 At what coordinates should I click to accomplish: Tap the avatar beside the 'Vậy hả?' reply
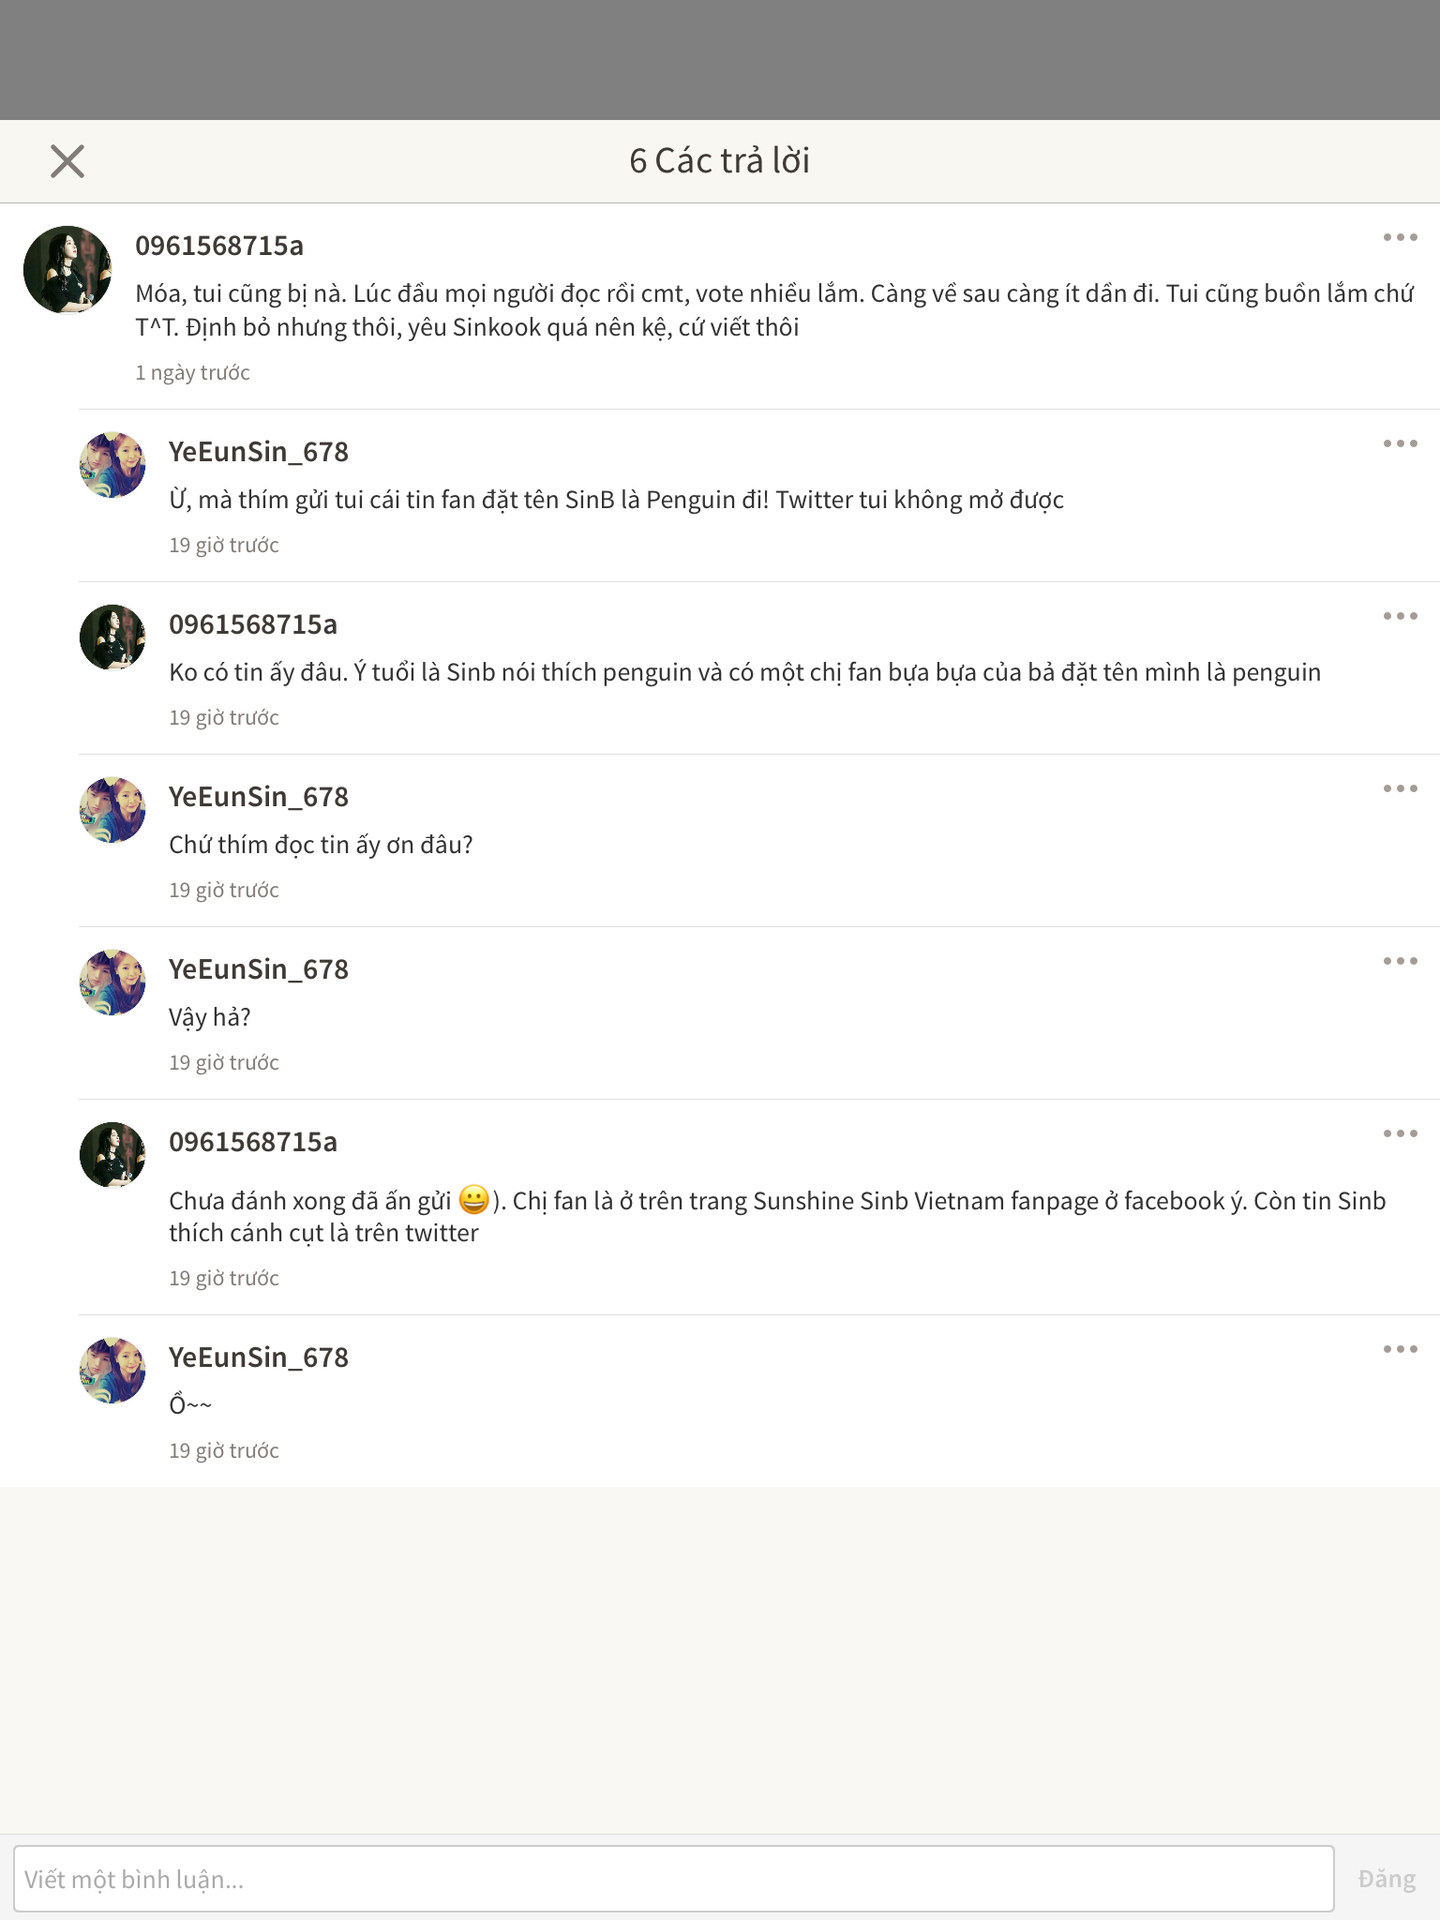pyautogui.click(x=112, y=982)
